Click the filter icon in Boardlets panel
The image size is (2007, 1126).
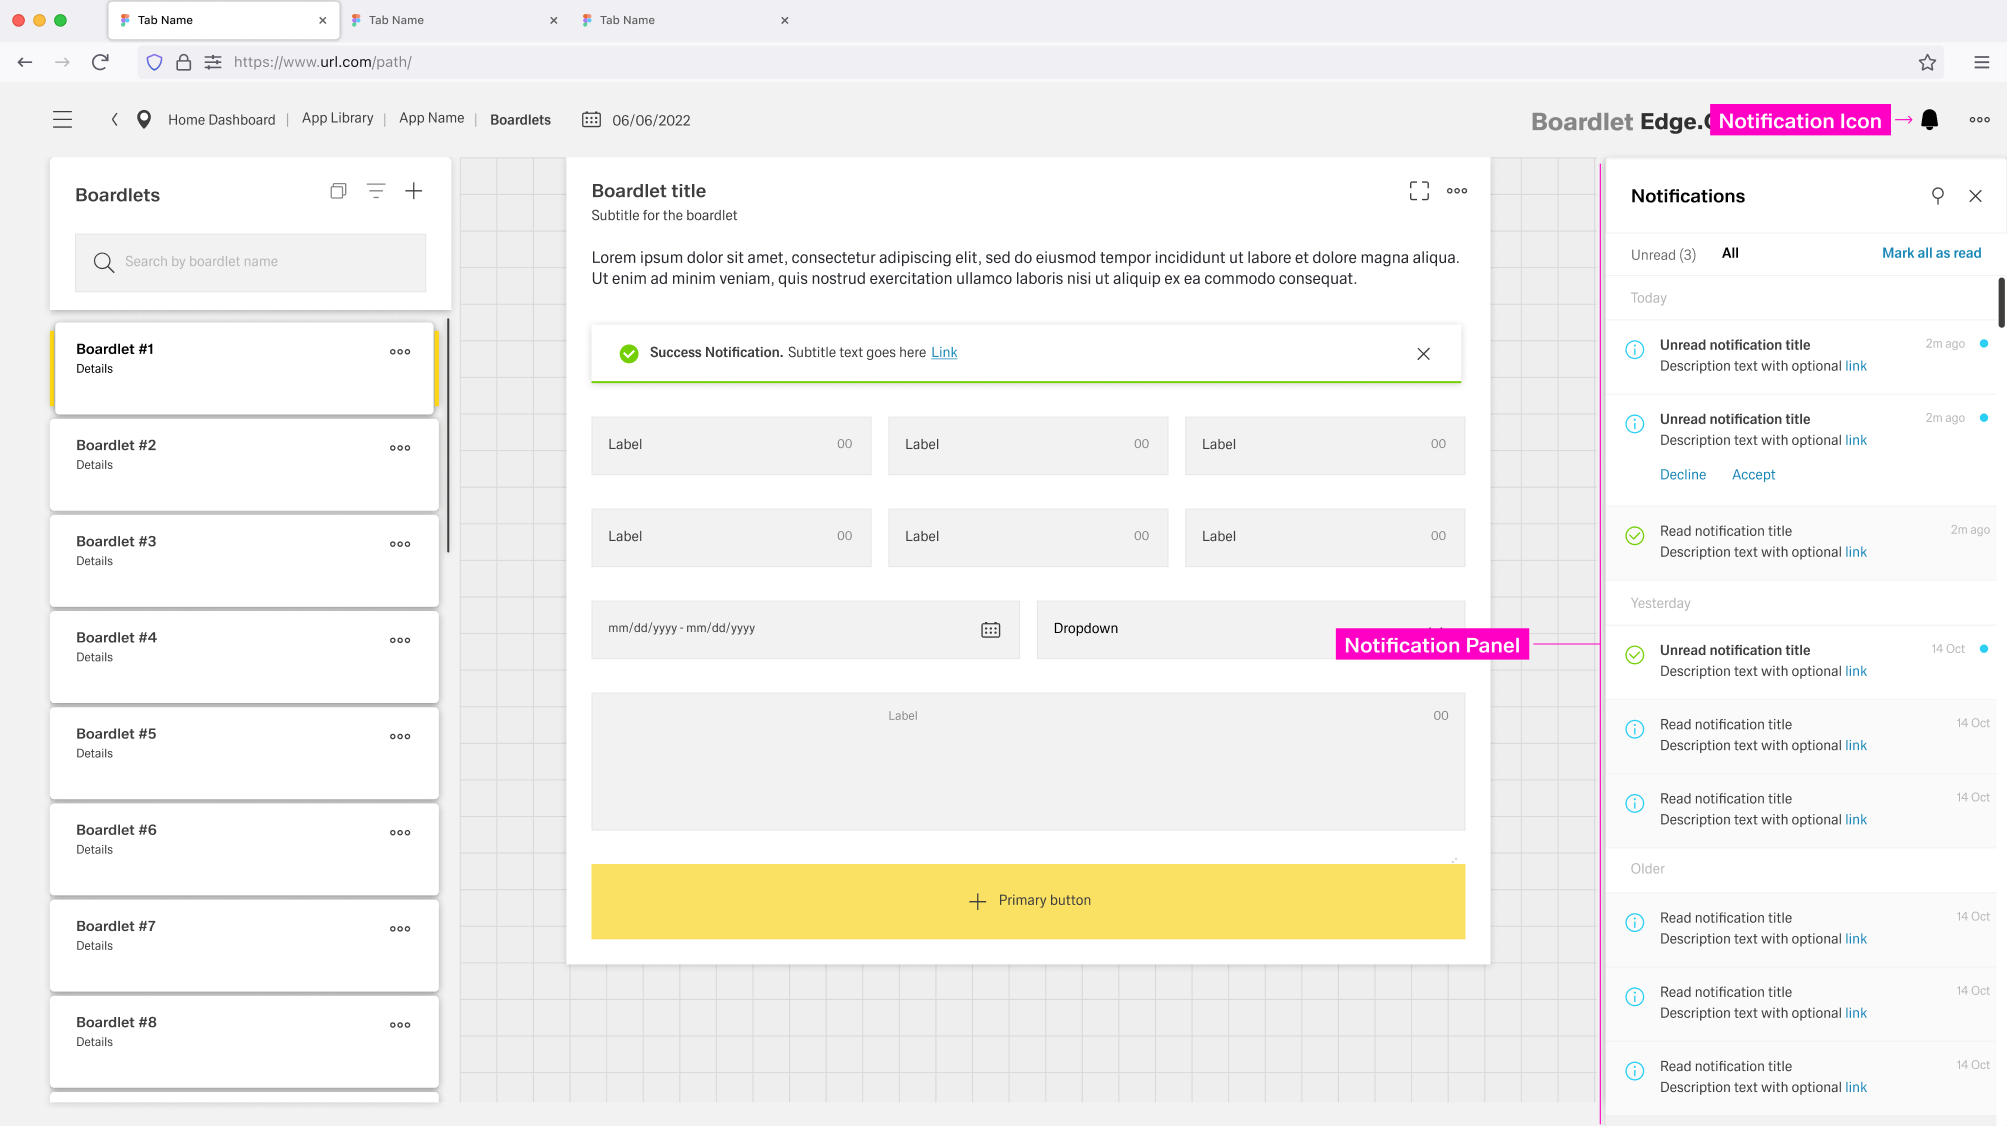coord(376,191)
